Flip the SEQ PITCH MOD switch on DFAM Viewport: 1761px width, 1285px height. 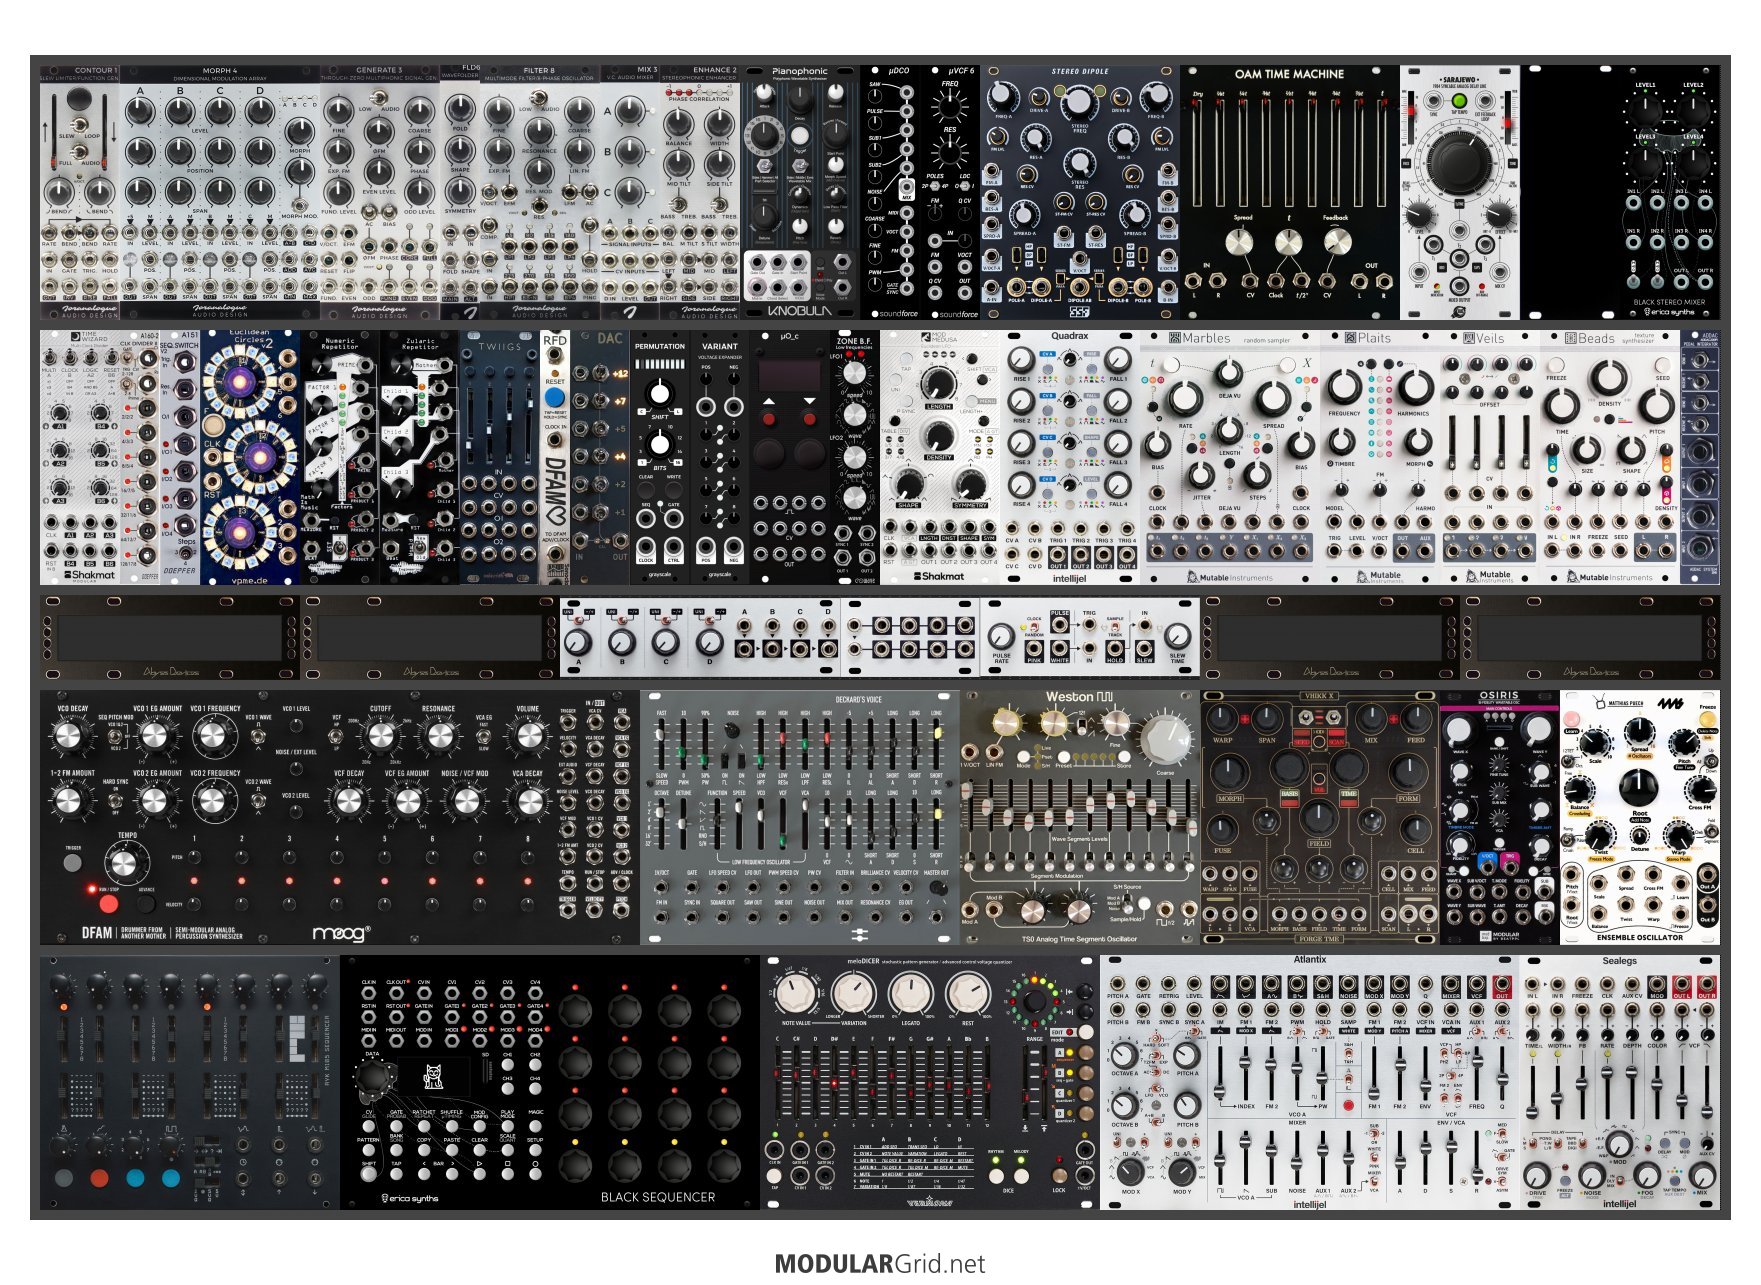[115, 736]
